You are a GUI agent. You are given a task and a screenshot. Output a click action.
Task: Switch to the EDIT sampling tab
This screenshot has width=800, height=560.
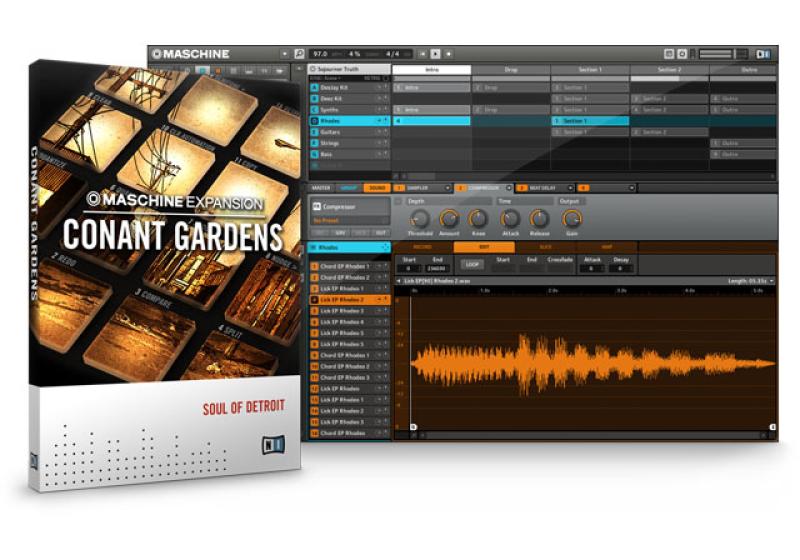pyautogui.click(x=484, y=247)
